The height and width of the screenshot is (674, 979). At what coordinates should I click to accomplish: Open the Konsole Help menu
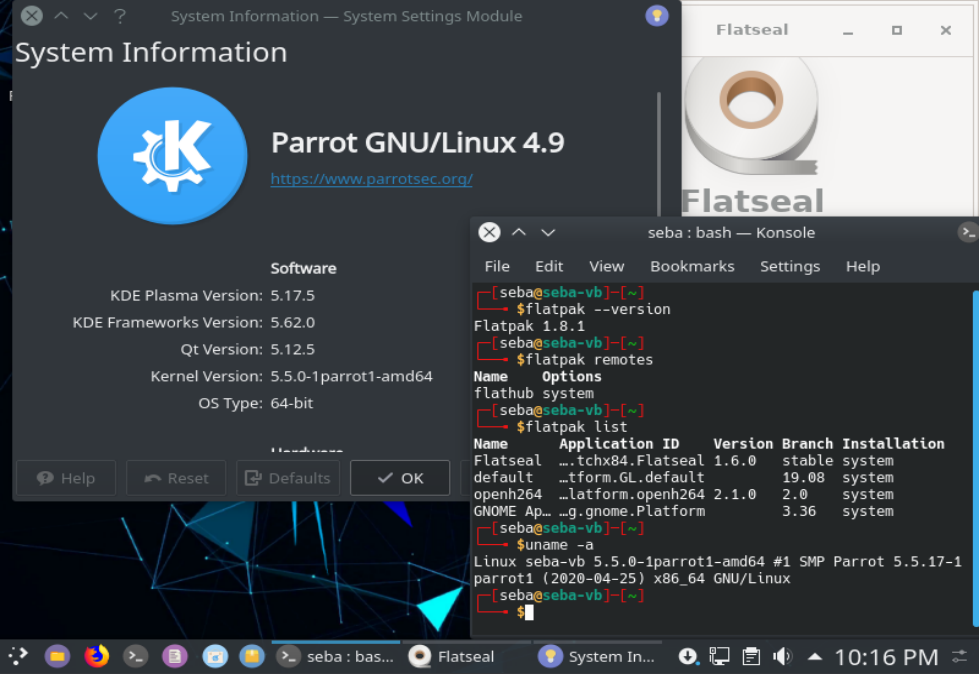[863, 266]
